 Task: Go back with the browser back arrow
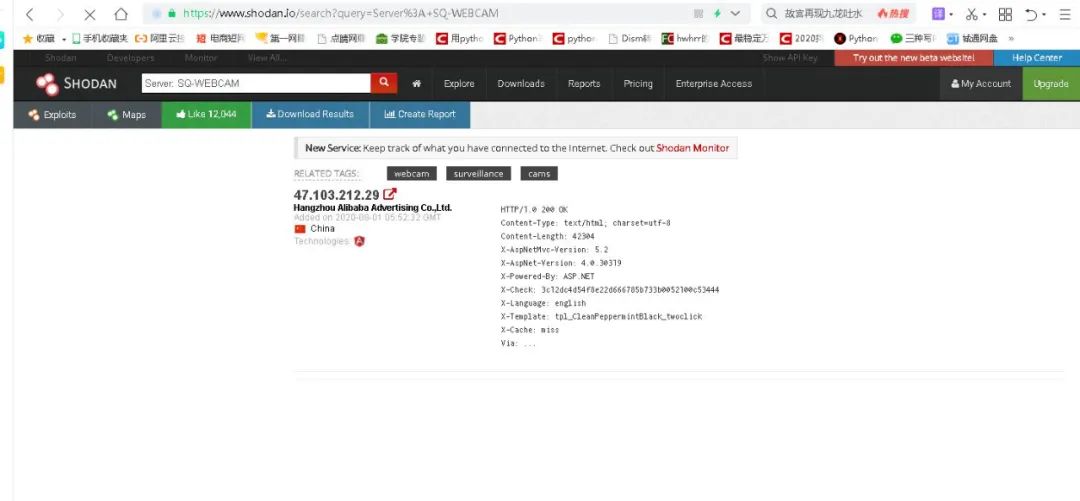(30, 14)
